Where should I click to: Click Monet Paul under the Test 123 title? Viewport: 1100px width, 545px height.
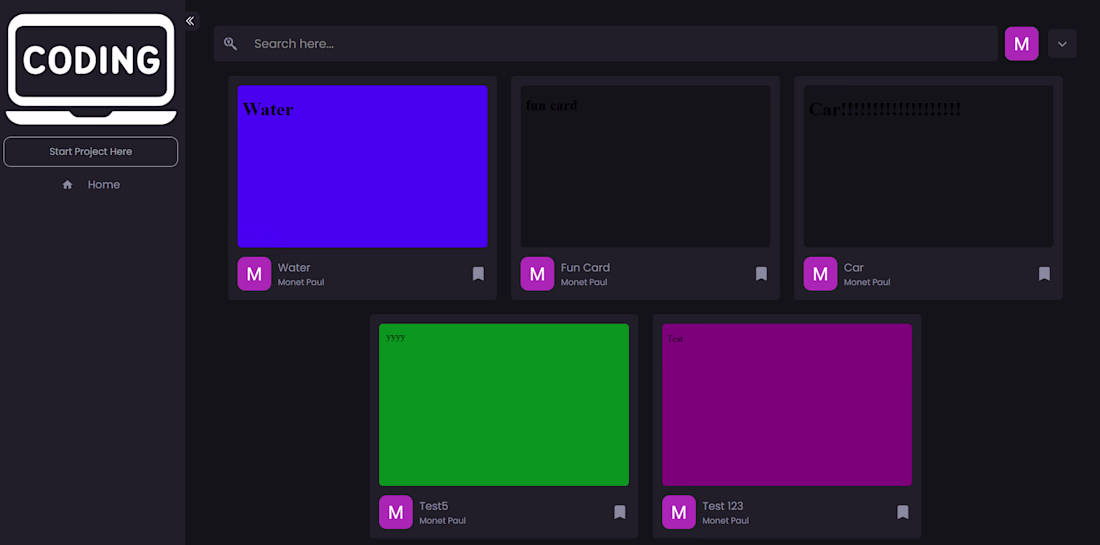point(725,521)
